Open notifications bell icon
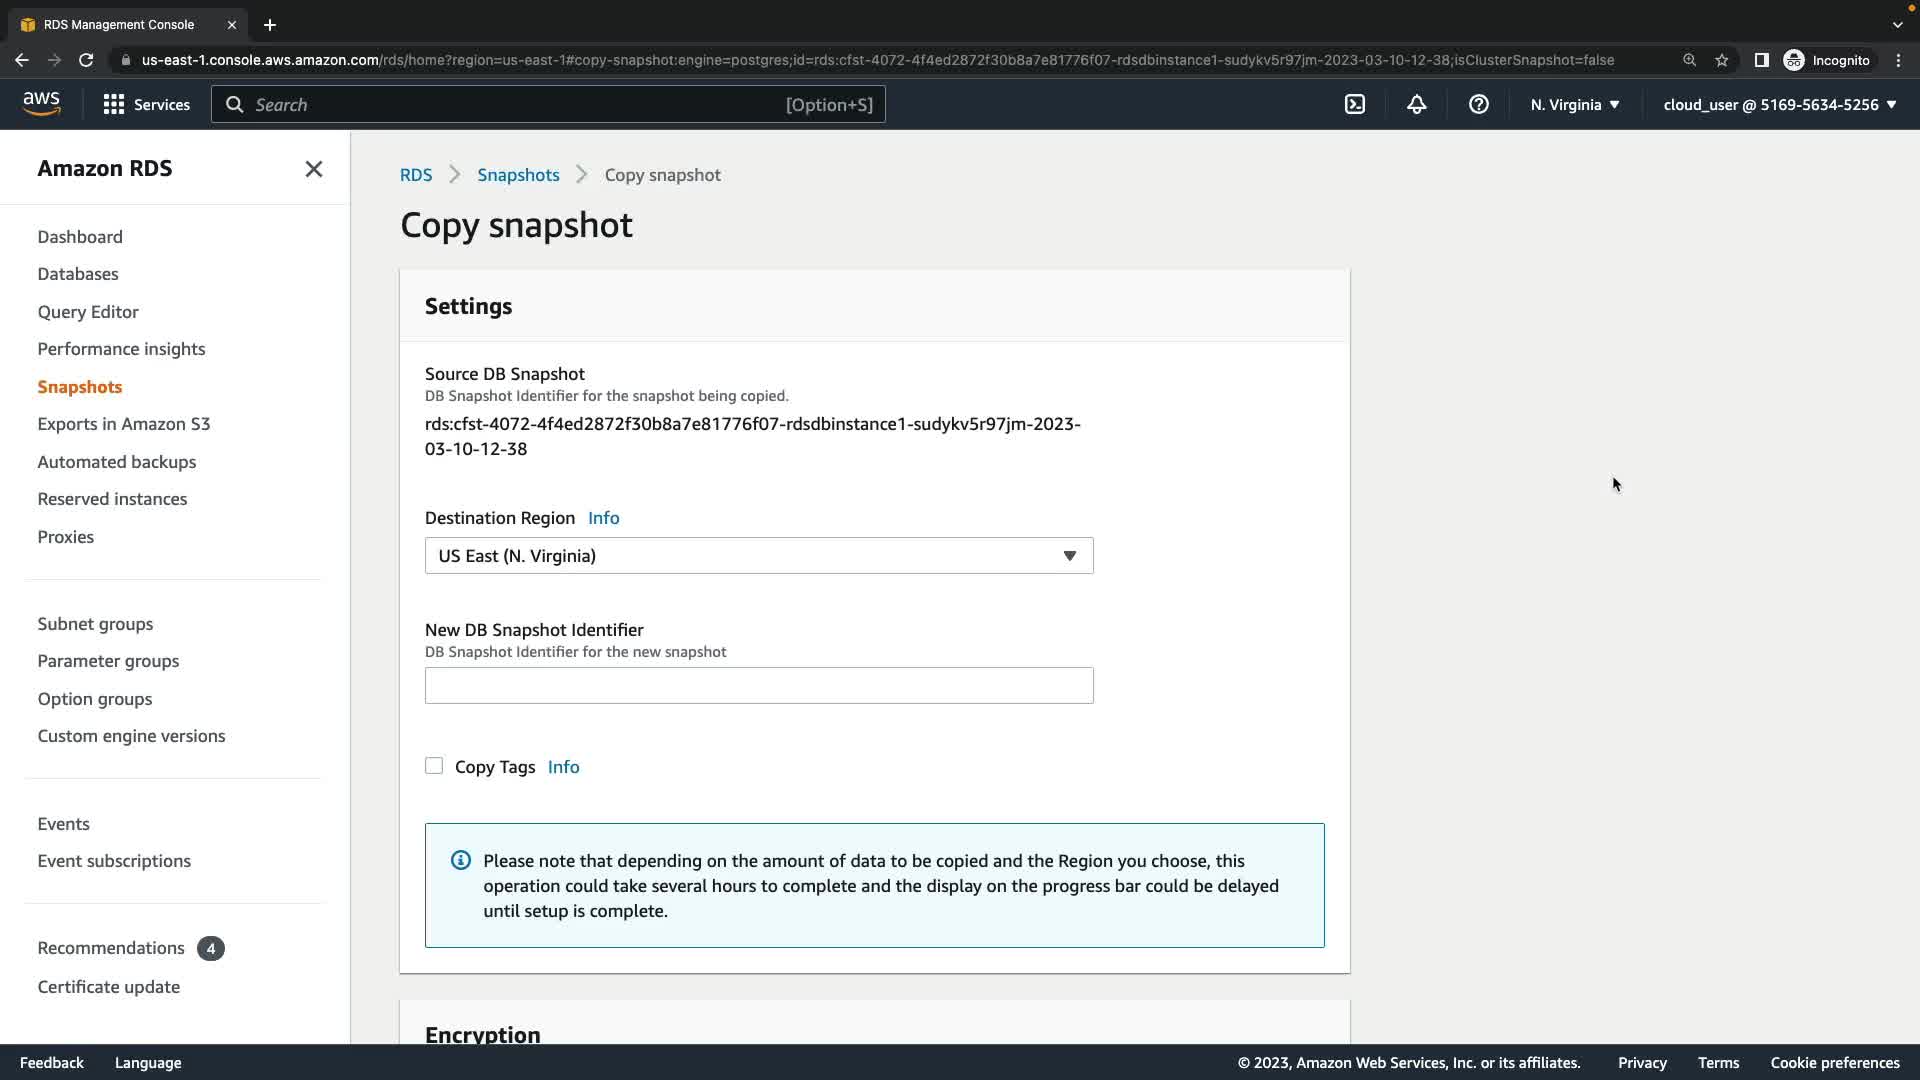The width and height of the screenshot is (1920, 1080). 1416,104
